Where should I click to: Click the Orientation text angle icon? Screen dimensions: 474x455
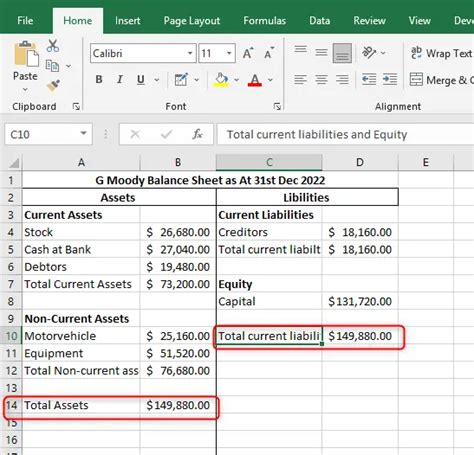[x=369, y=53]
